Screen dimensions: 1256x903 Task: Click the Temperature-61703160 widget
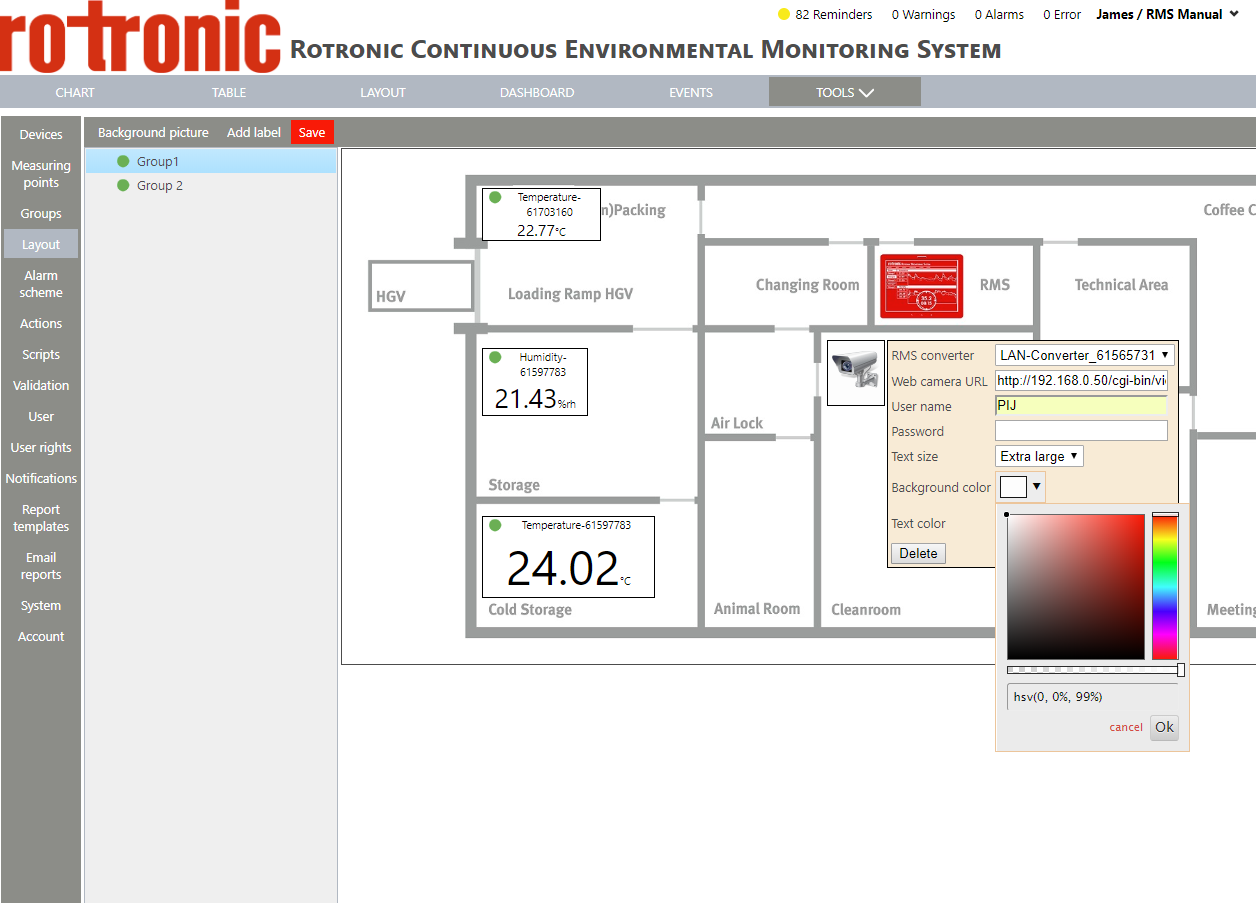pyautogui.click(x=541, y=214)
